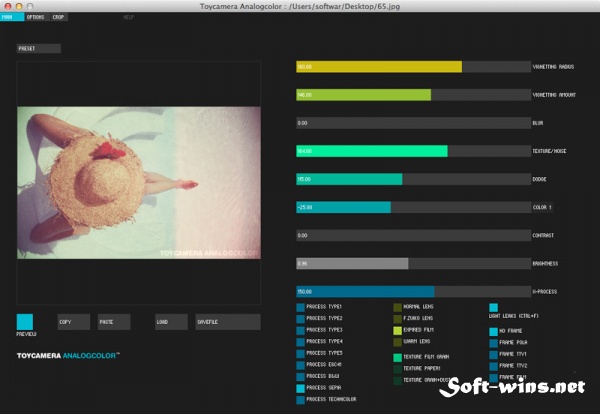This screenshot has width=600, height=414.
Task: Enable the Texture Grain+Dust option
Action: tap(398, 381)
